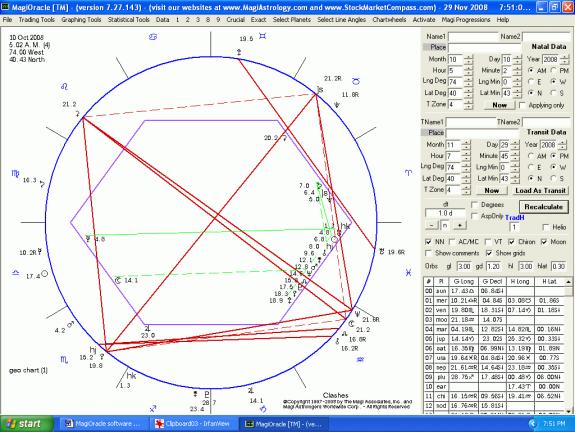Open the Magi Progressions menu
Image resolution: width=575 pixels, height=432 pixels.
[466, 19]
